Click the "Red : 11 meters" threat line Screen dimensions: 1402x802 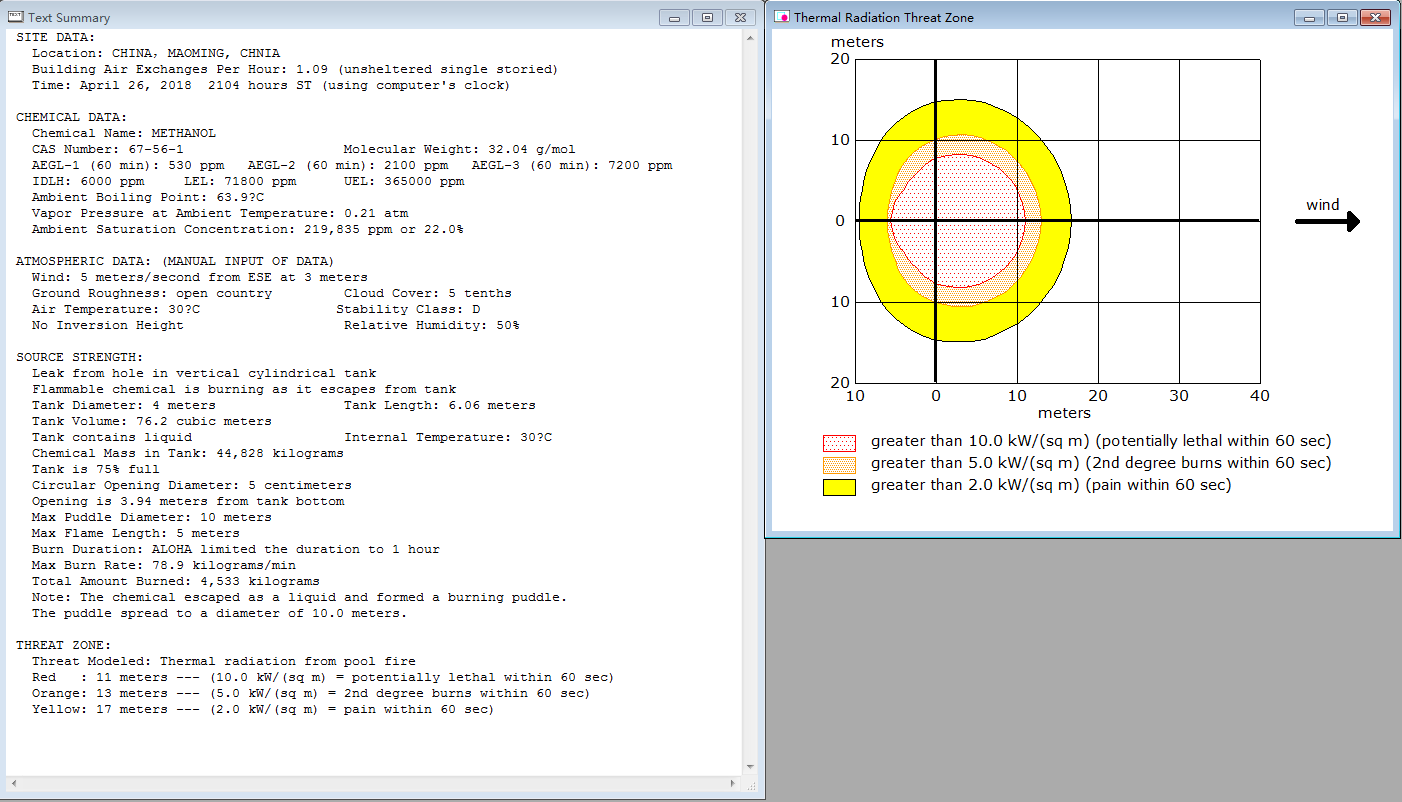click(323, 677)
